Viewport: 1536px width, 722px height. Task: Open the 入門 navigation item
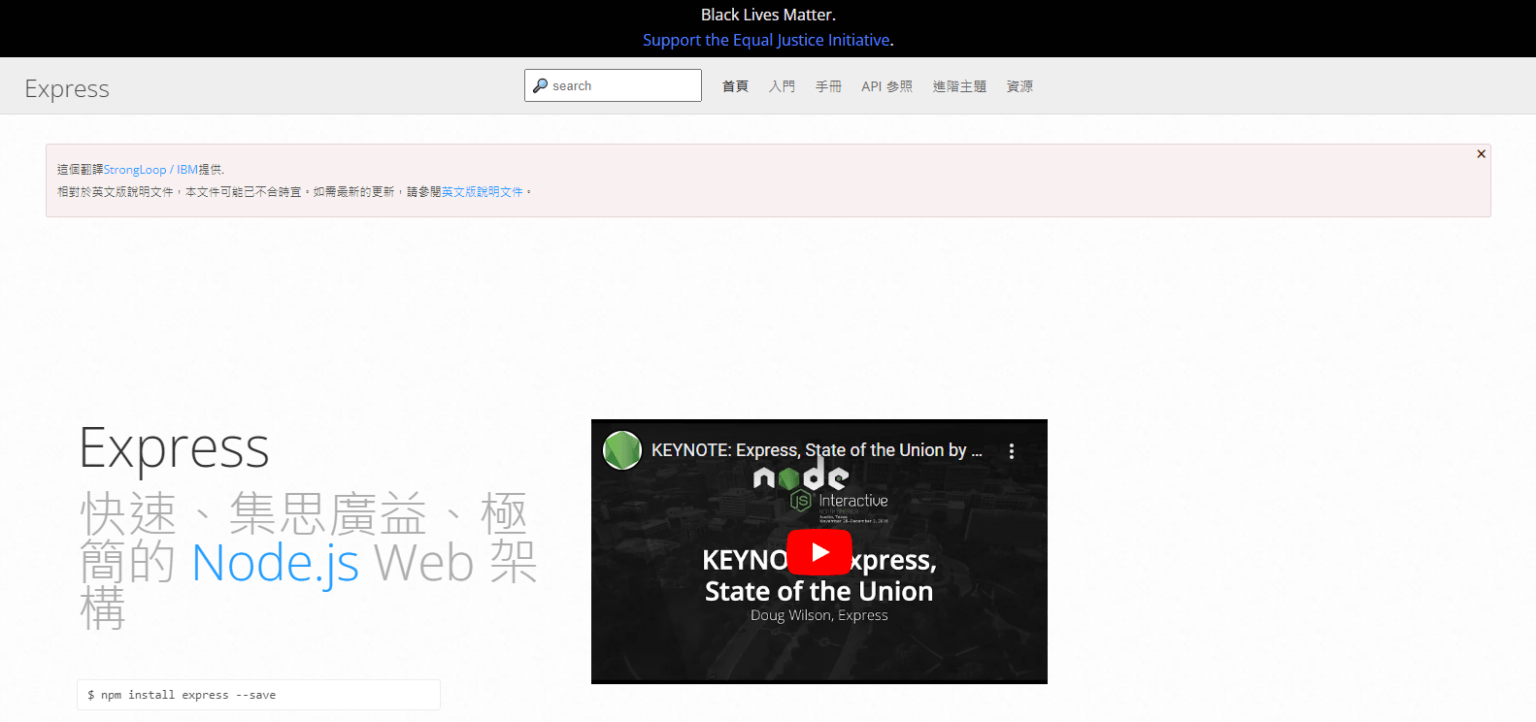pos(782,86)
